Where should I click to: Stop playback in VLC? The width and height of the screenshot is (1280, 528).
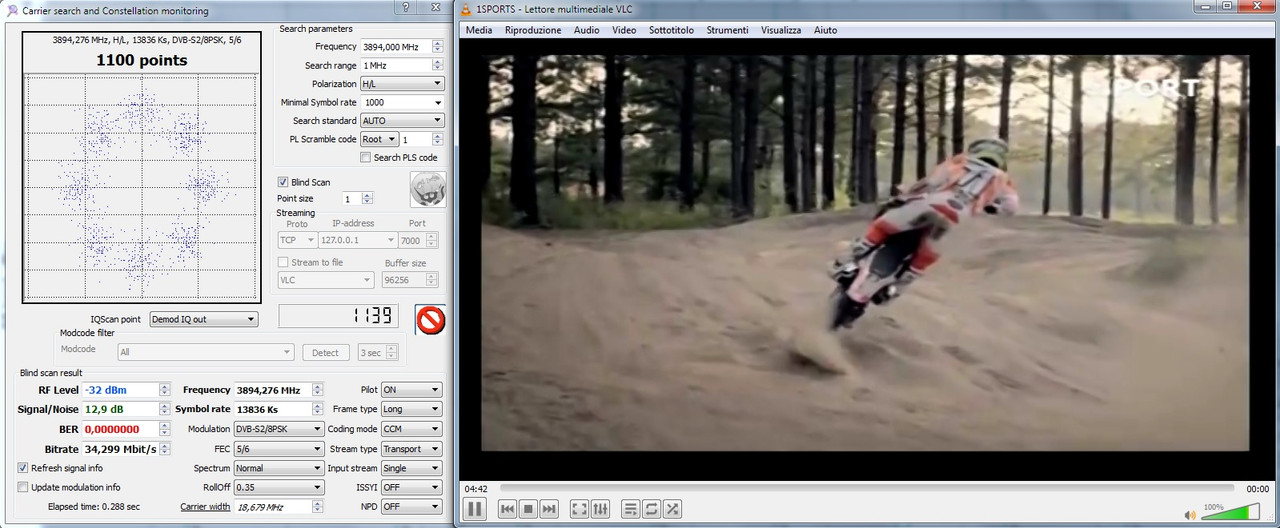528,509
